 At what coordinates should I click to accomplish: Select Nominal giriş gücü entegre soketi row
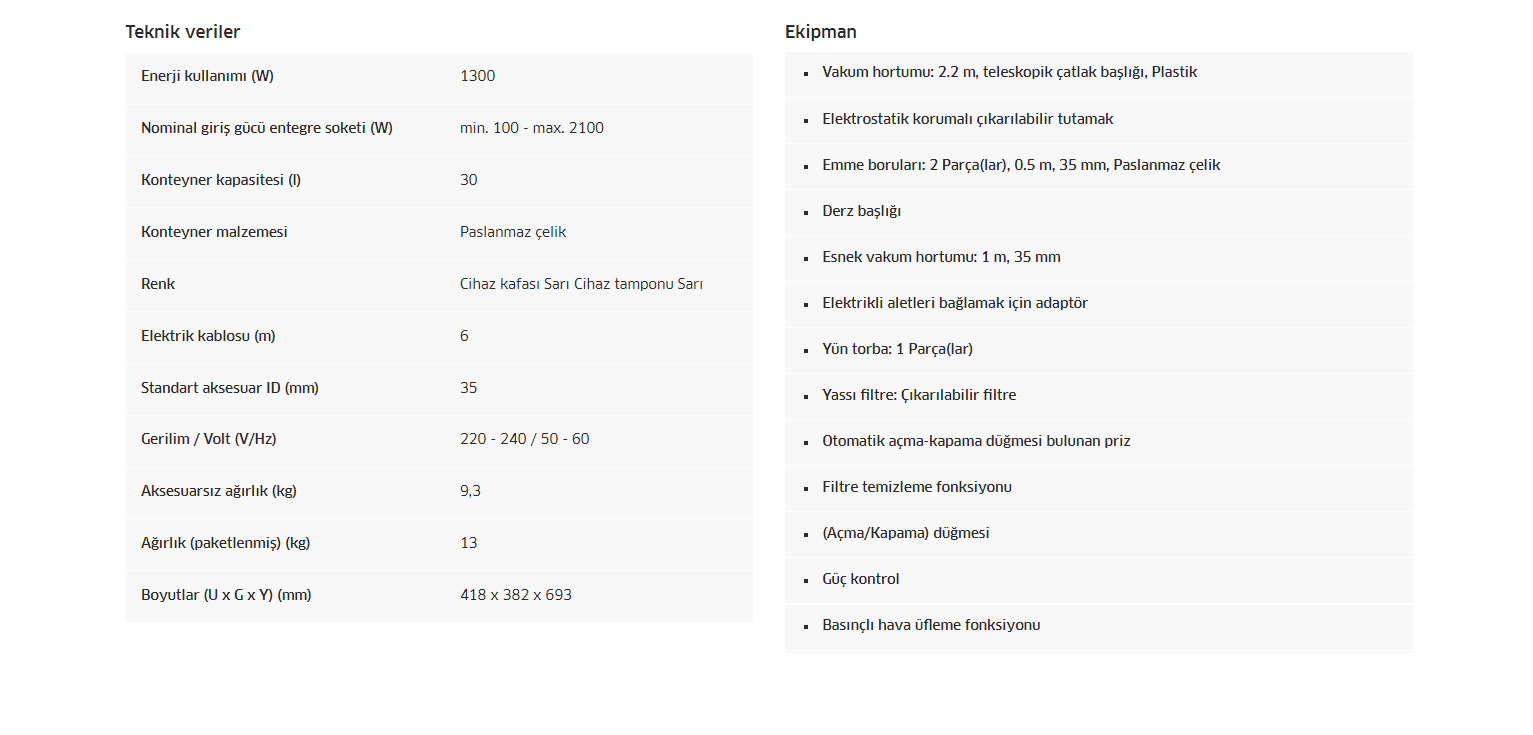coord(439,129)
